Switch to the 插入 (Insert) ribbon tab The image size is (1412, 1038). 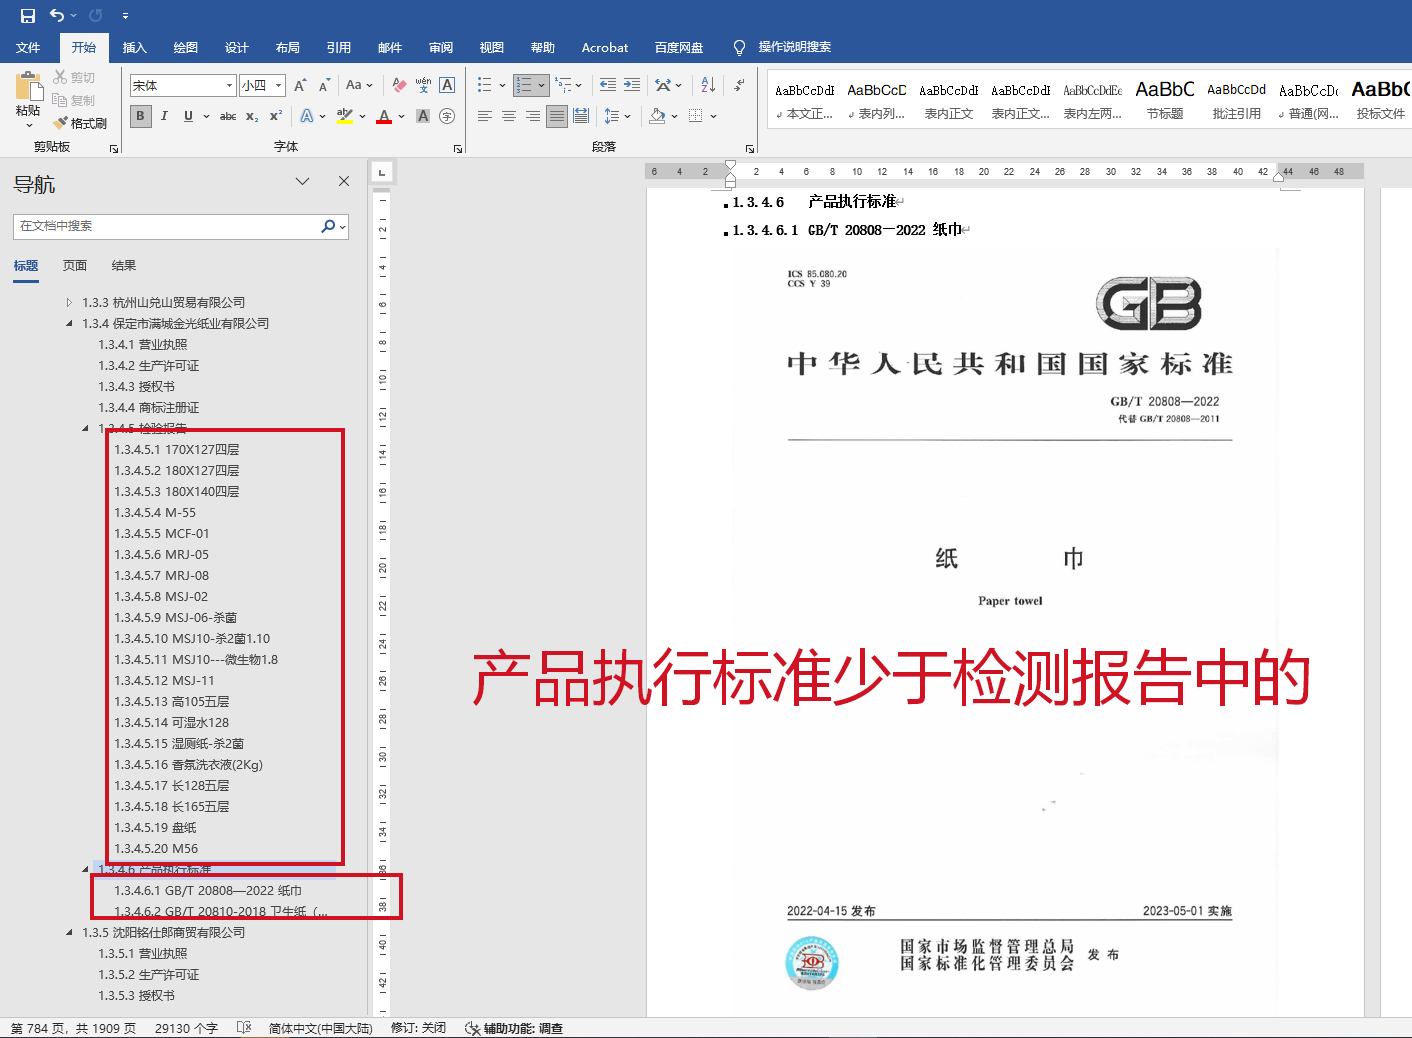pos(135,47)
